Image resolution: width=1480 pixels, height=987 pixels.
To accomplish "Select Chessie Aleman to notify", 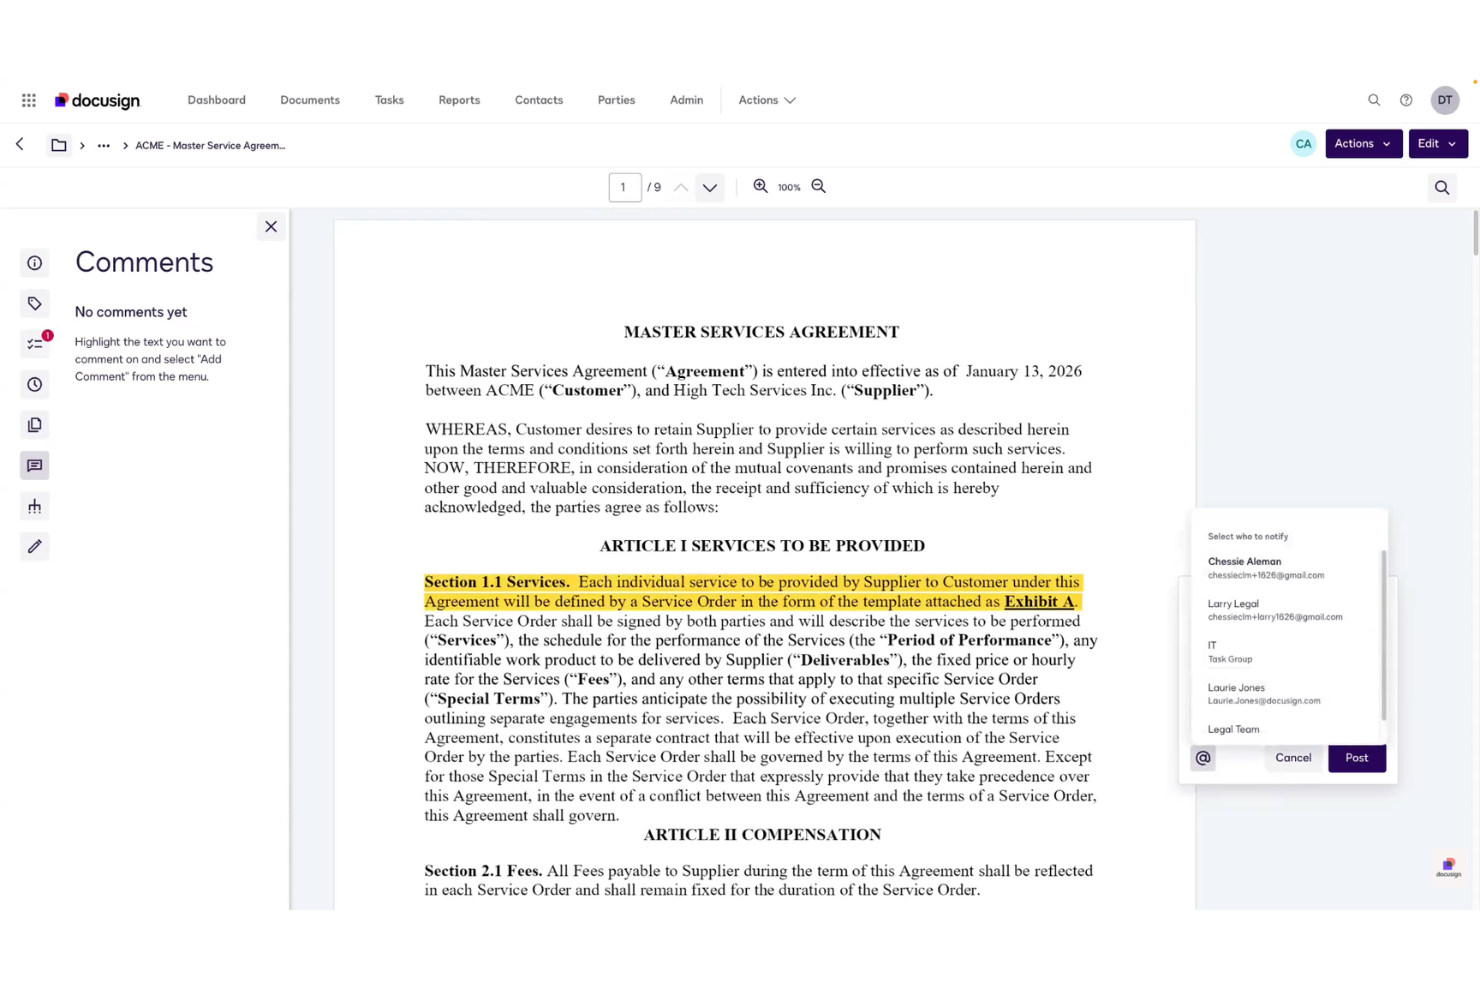I will 1288,568.
